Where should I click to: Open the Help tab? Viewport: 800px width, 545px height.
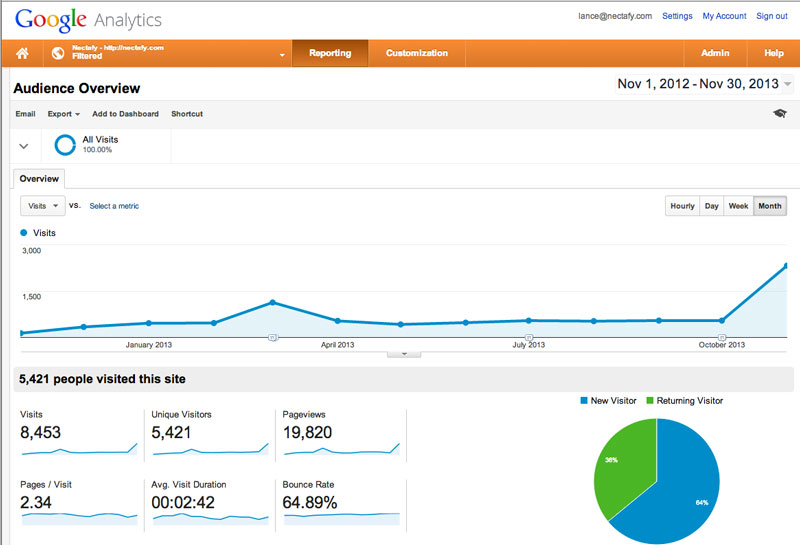773,53
